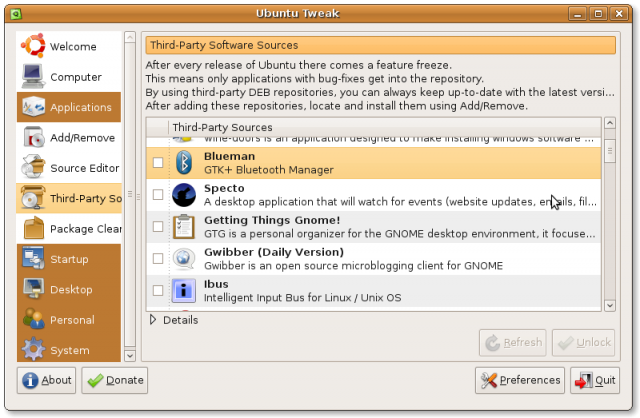The height and width of the screenshot is (418, 640).
Task: Click the About button
Action: tap(47, 380)
